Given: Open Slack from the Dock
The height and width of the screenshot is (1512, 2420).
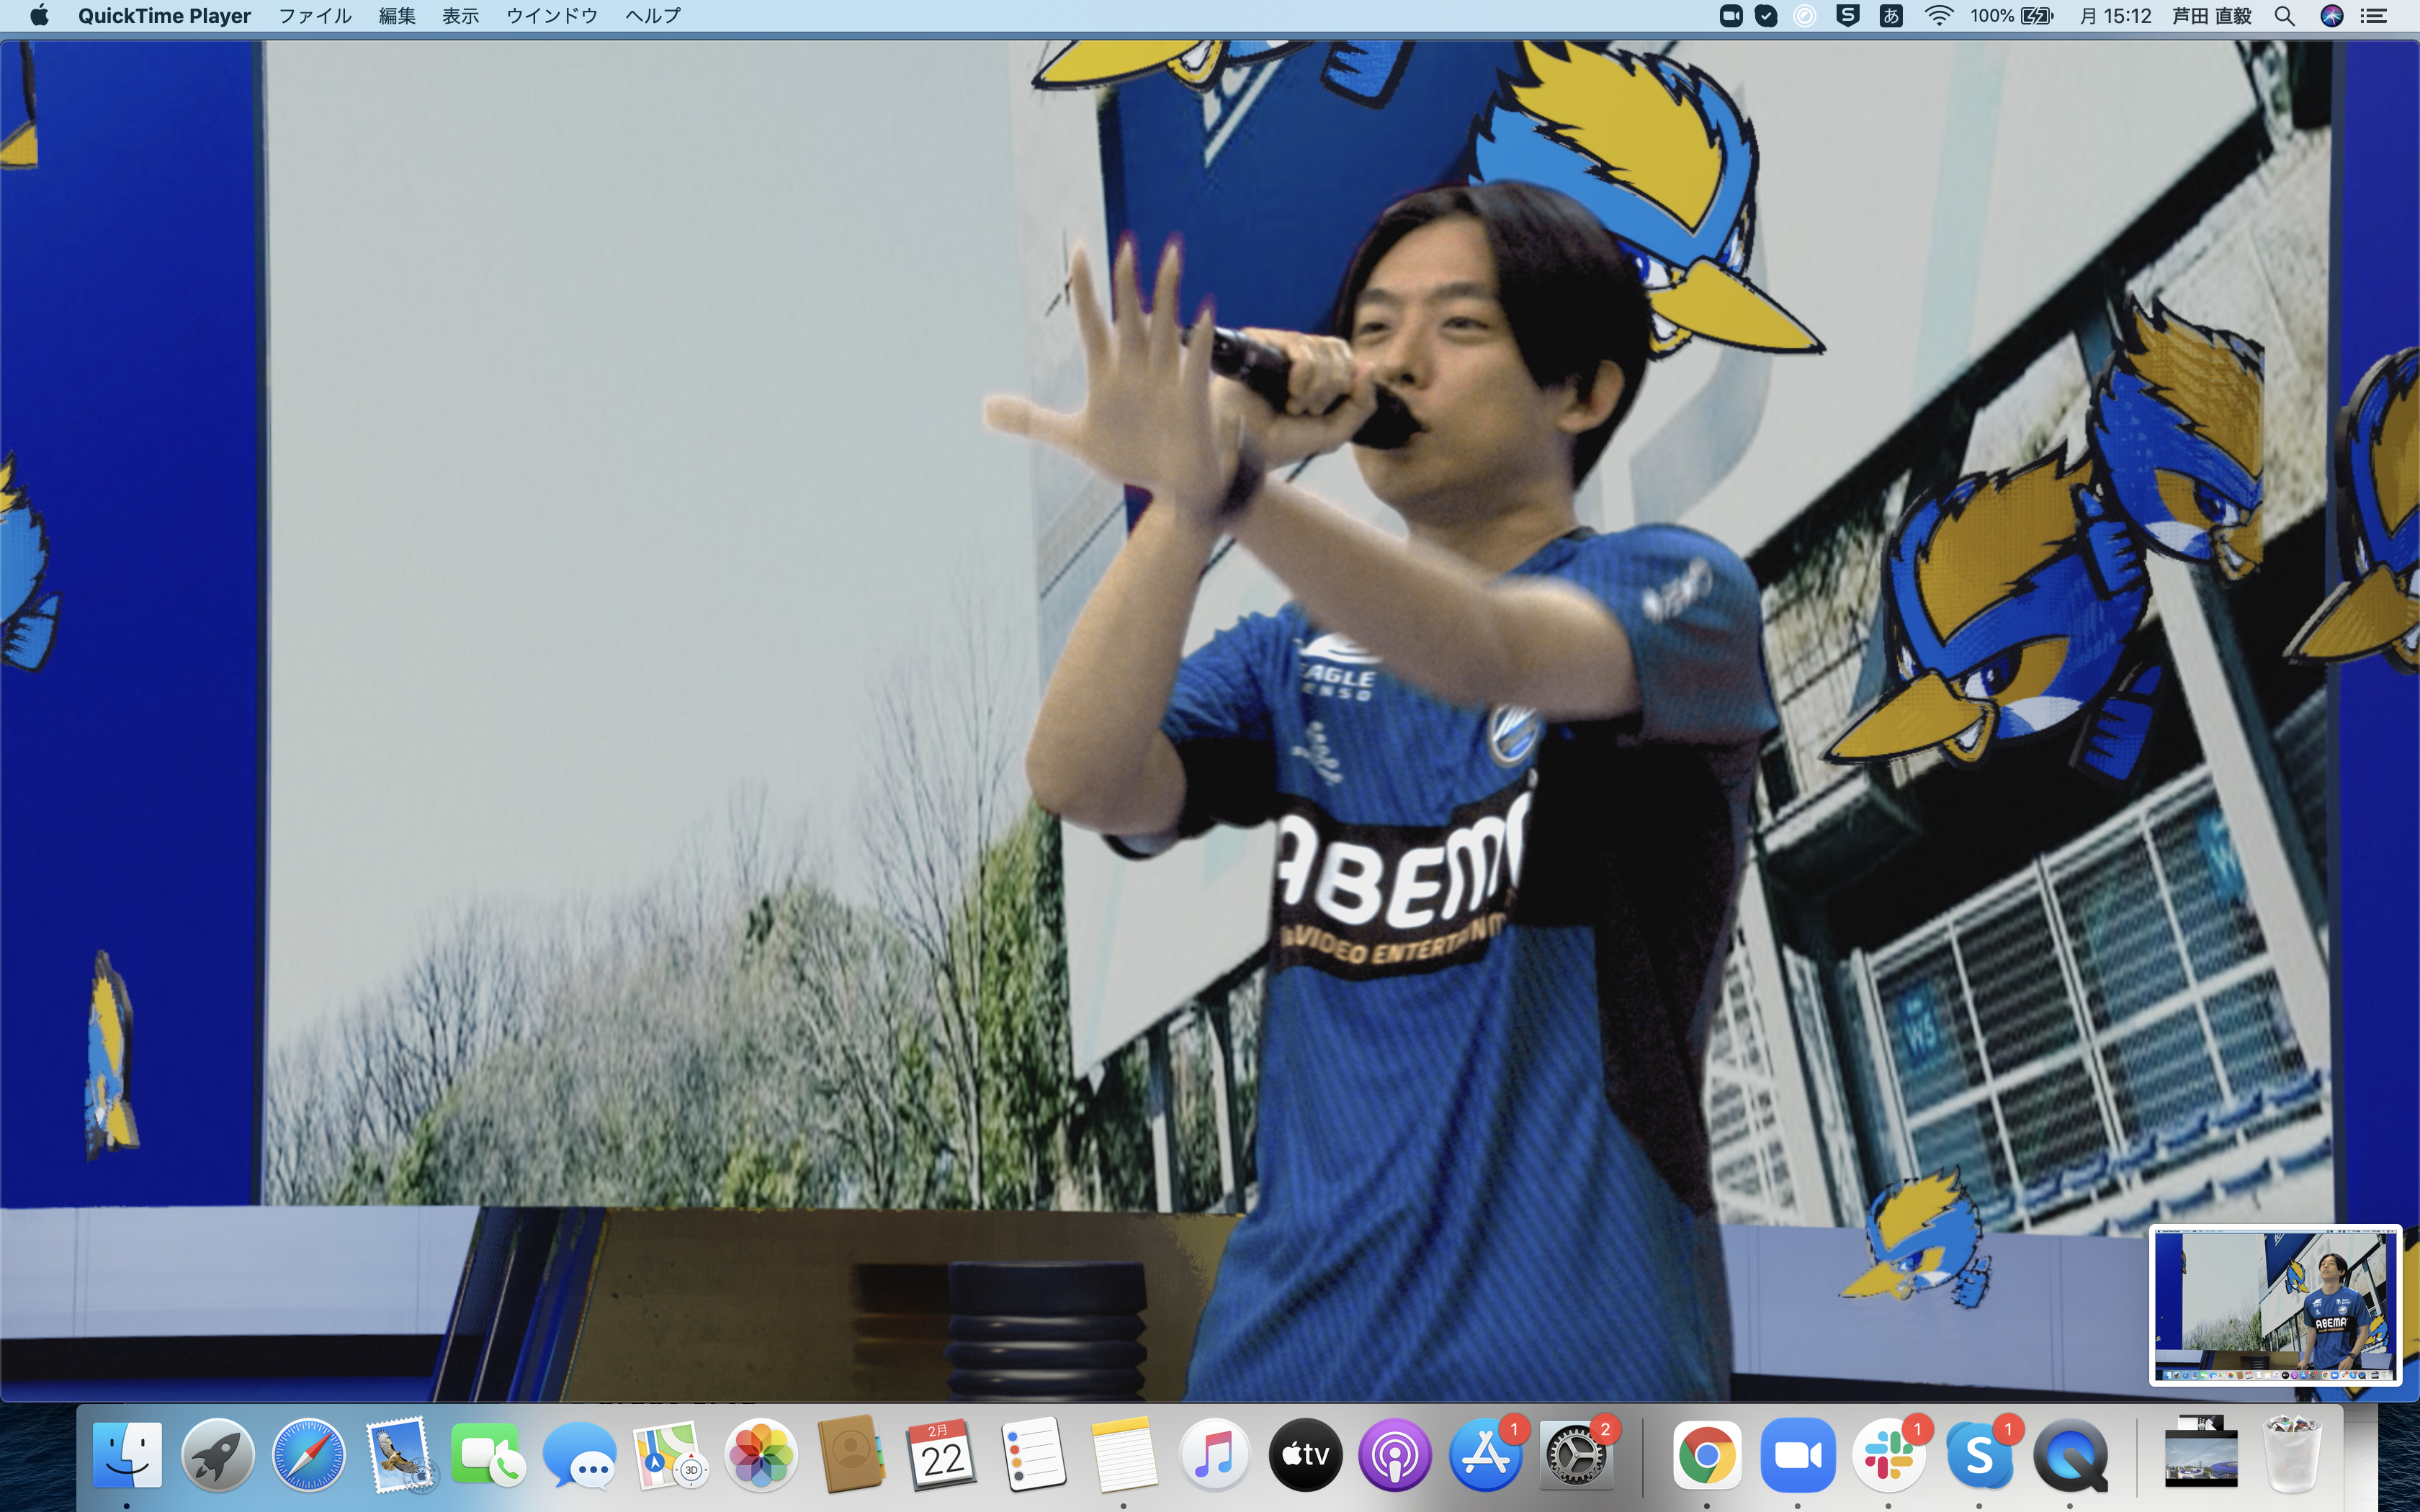Looking at the screenshot, I should pyautogui.click(x=1887, y=1456).
